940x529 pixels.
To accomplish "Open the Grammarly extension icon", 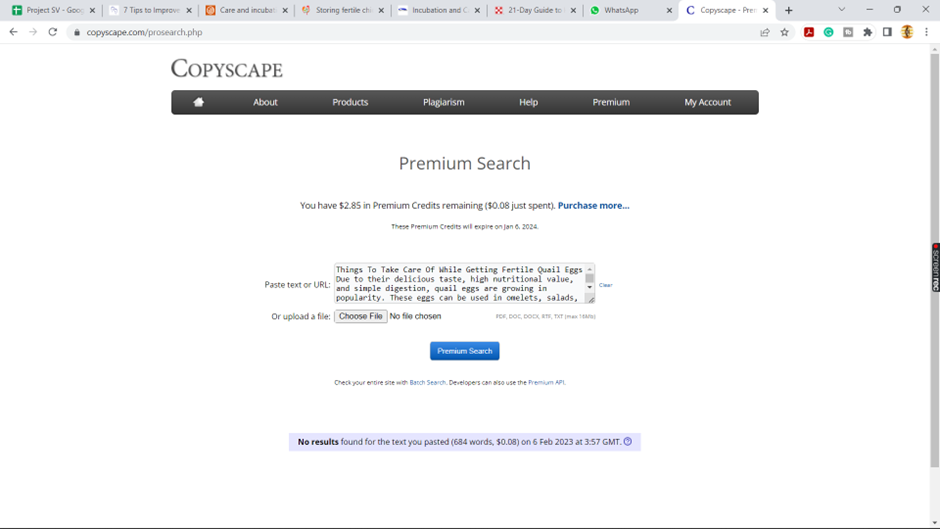I will (x=828, y=32).
